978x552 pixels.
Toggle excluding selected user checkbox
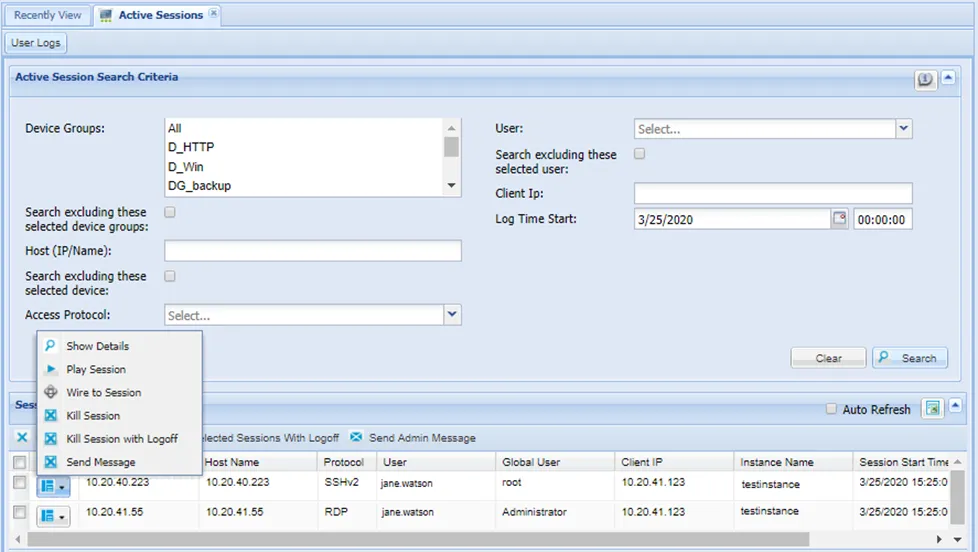[639, 153]
